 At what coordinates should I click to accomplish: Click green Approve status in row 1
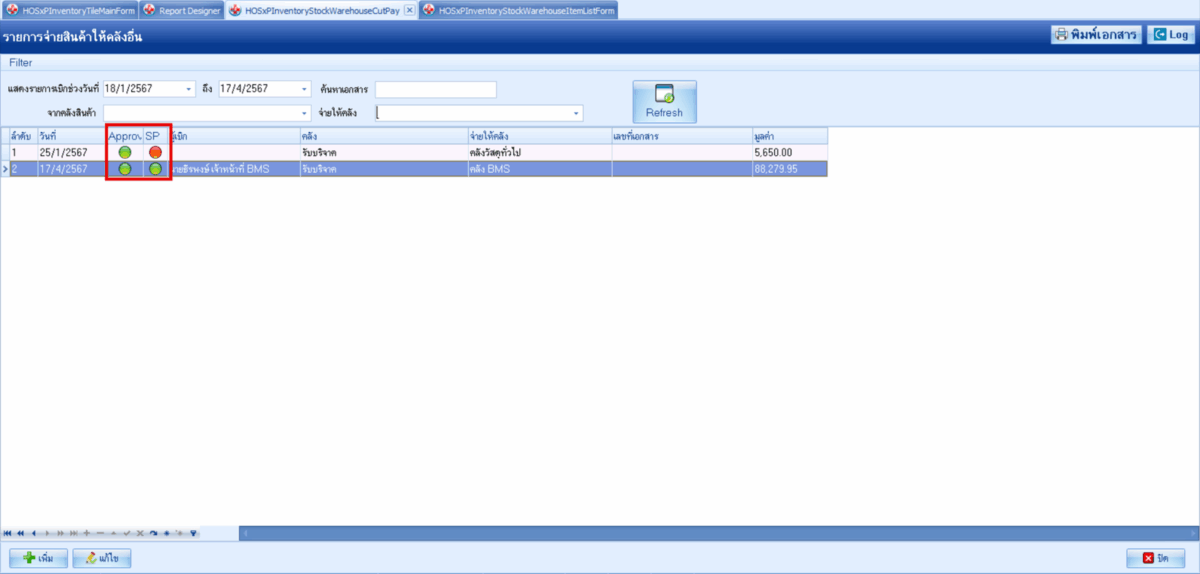coord(125,152)
